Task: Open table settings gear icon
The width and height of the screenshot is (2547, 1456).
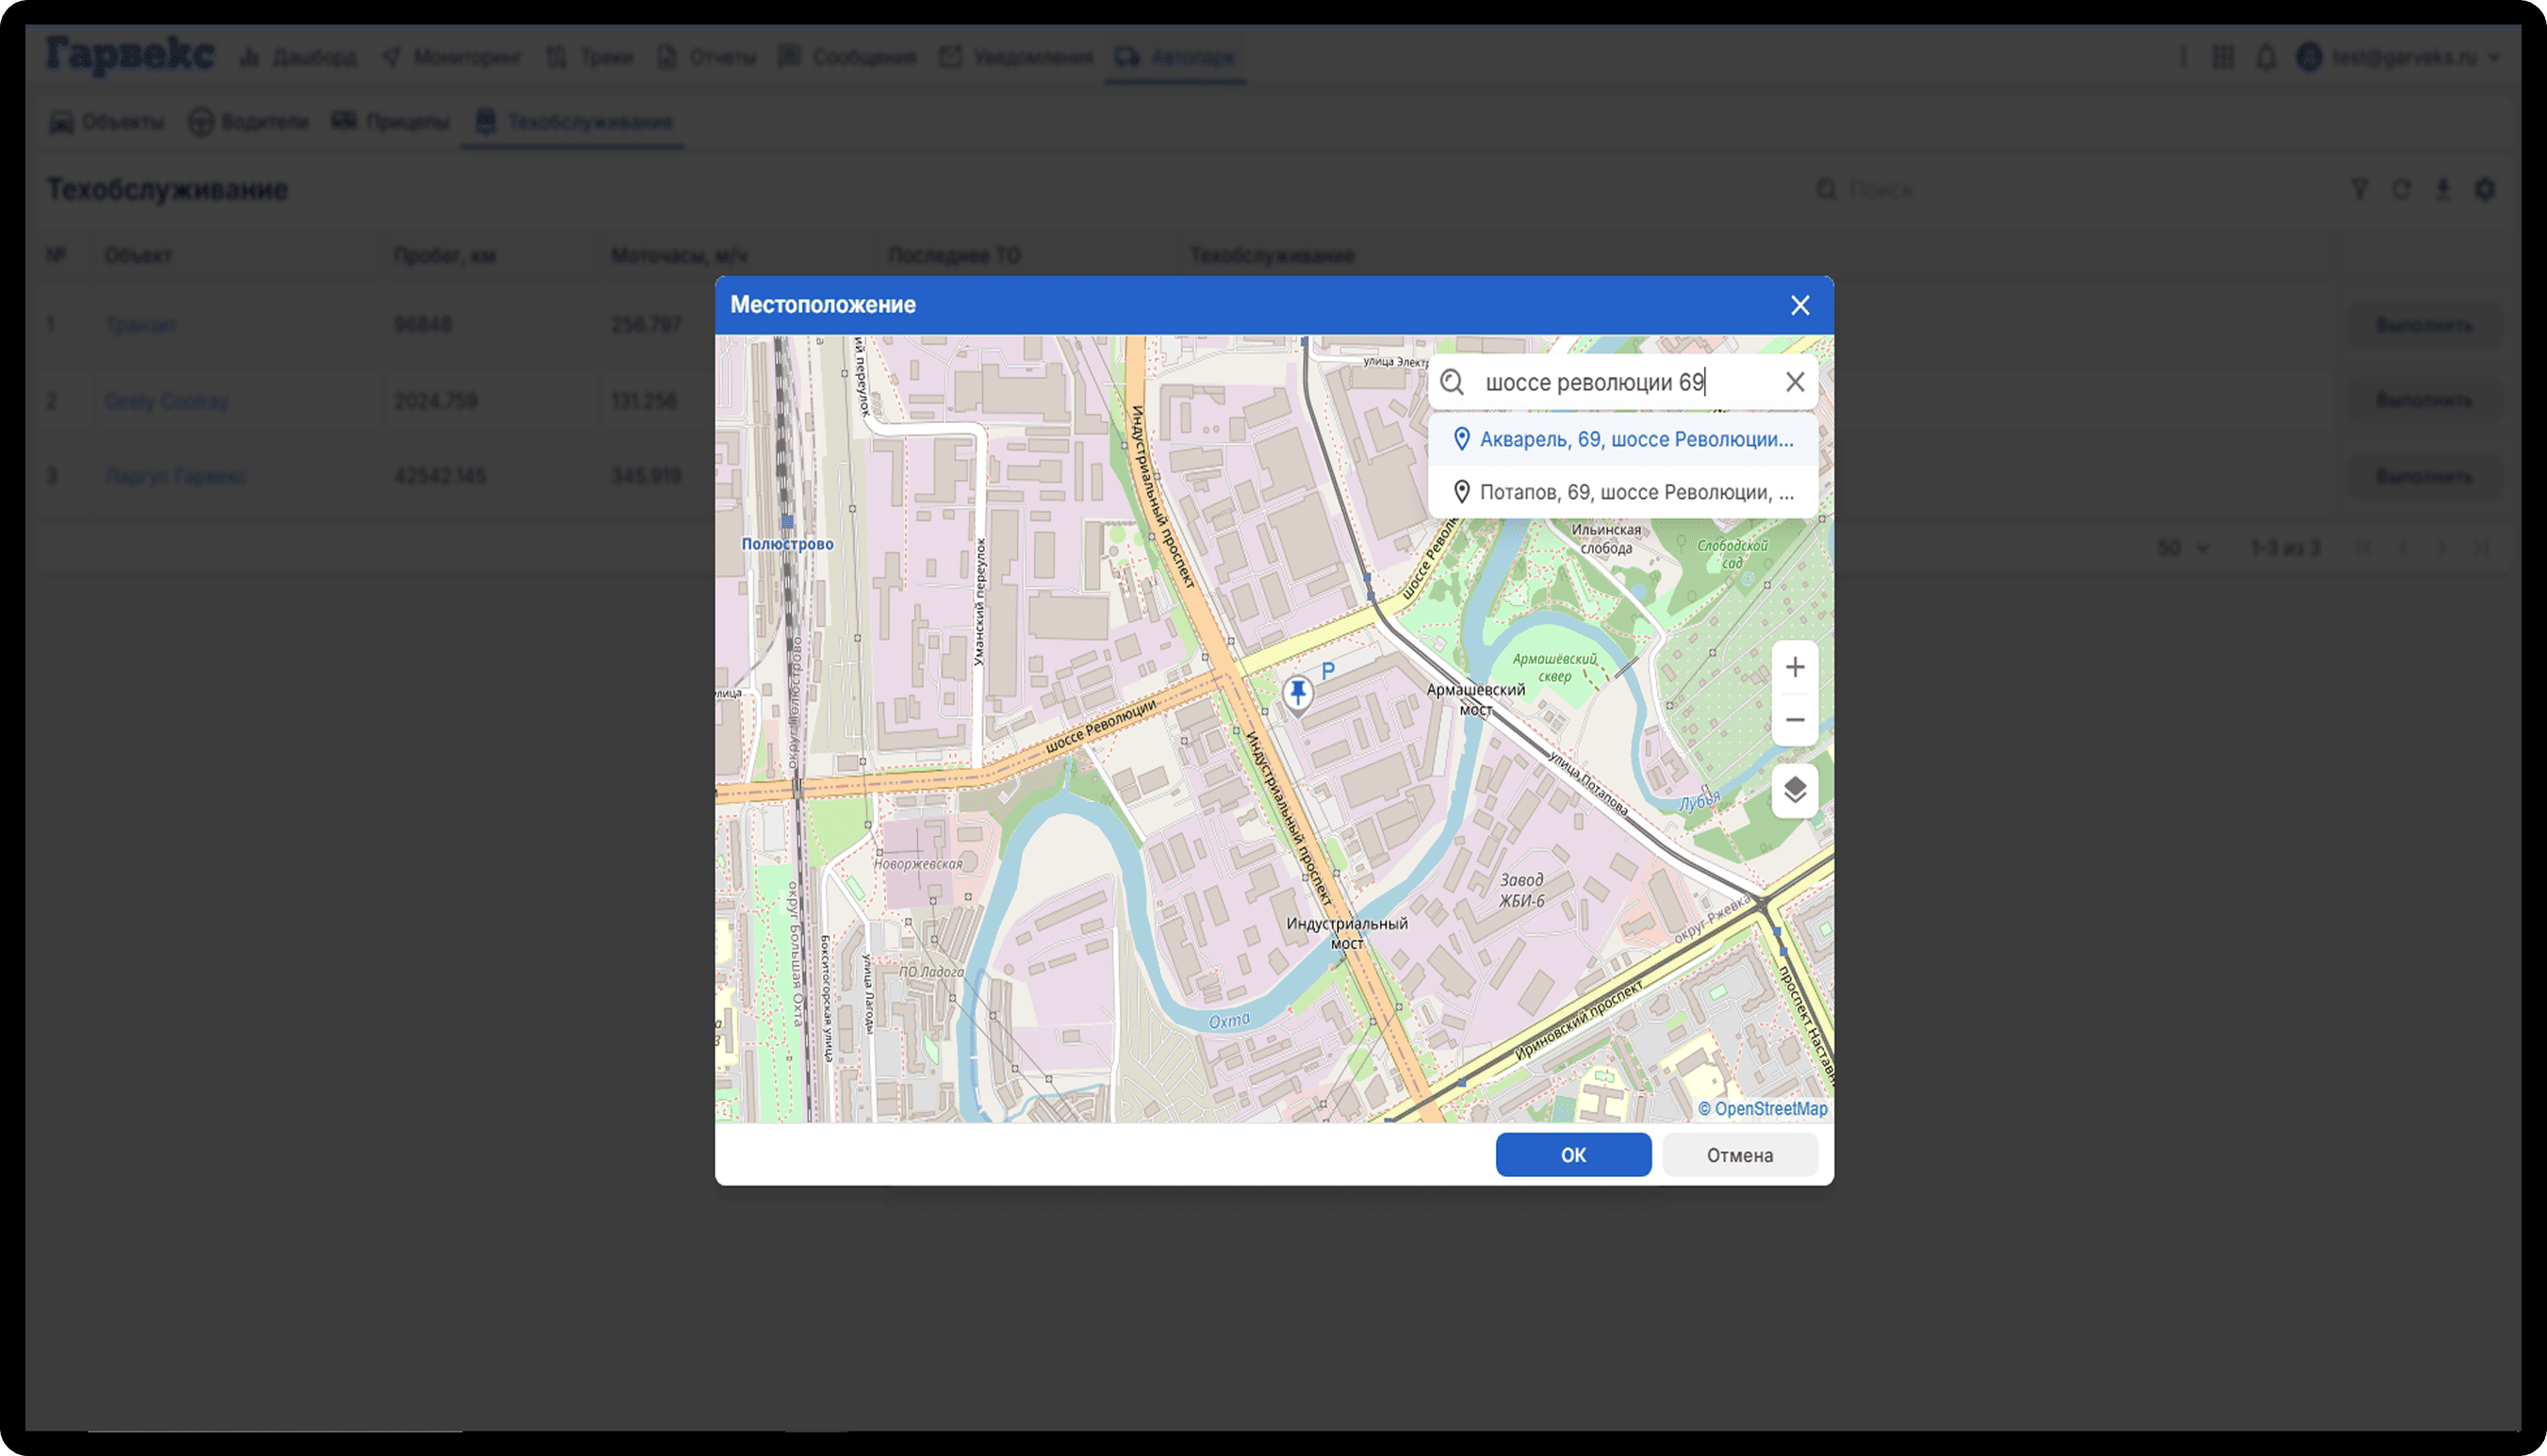Action: (2485, 189)
